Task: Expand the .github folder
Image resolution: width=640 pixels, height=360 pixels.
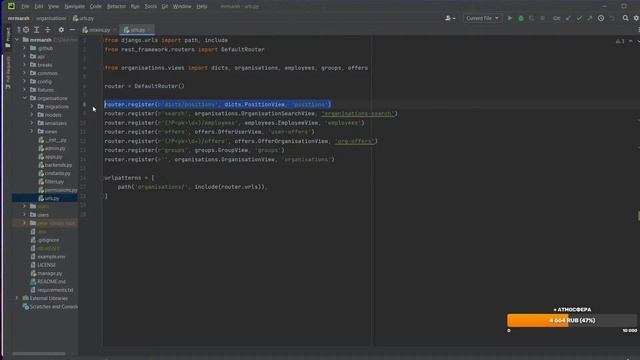Action: tap(24, 48)
